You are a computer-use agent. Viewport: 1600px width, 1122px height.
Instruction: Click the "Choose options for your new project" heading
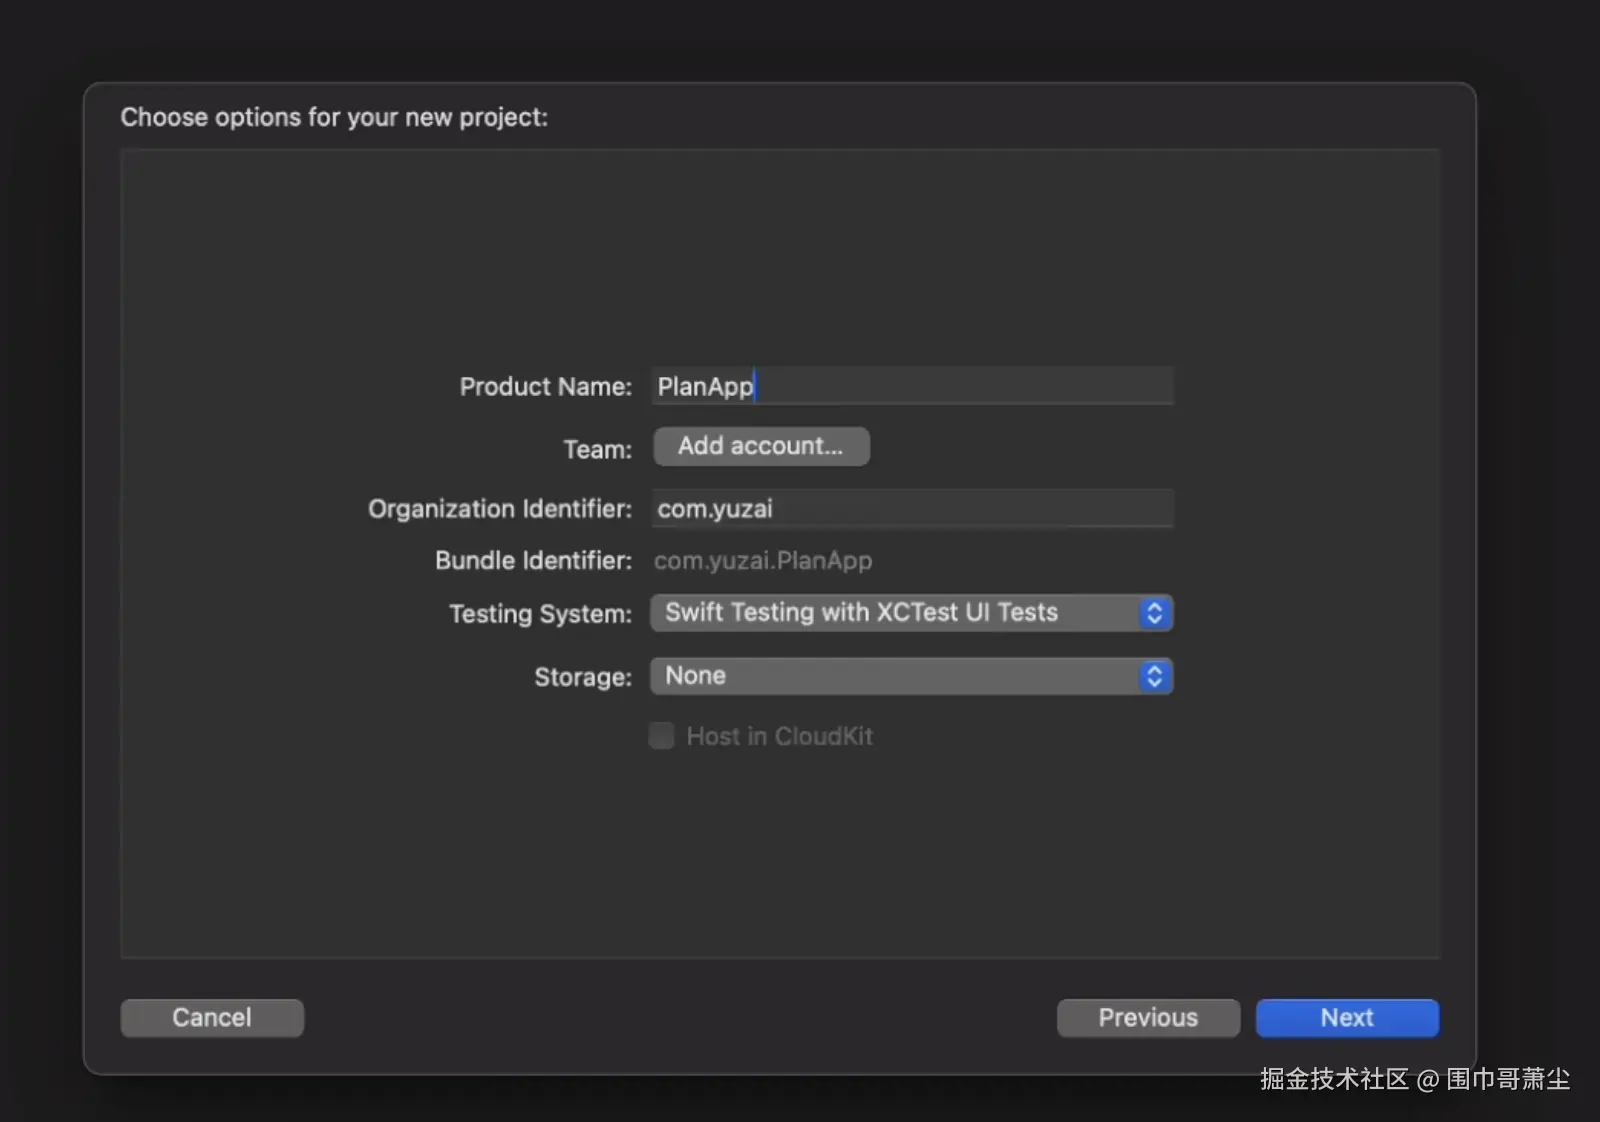334,117
